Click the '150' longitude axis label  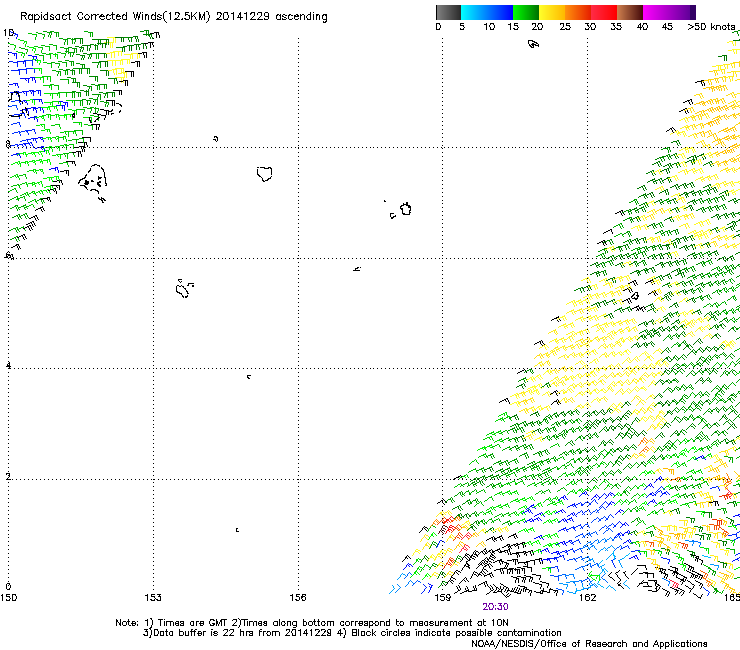point(8,598)
